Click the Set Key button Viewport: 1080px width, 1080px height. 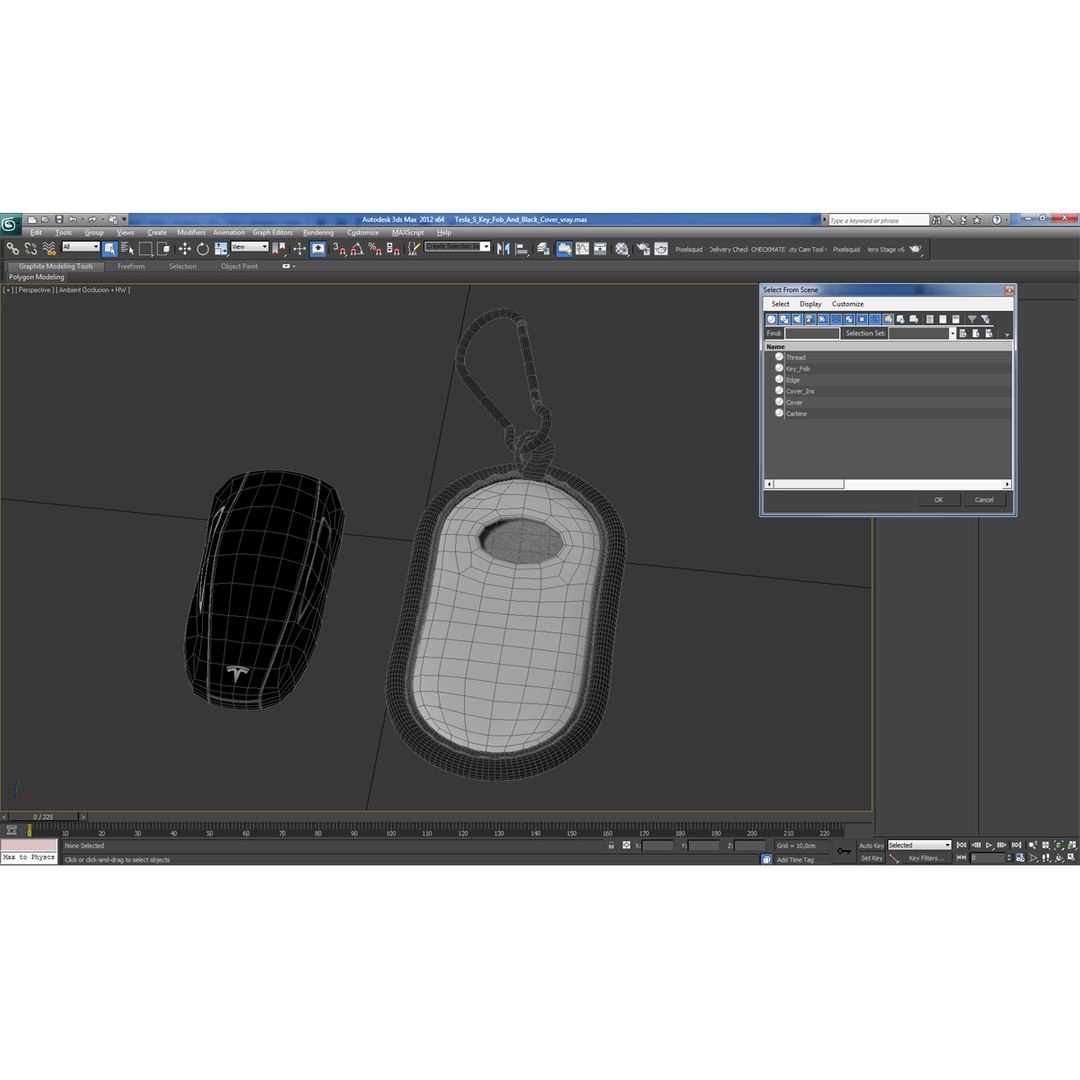[x=871, y=858]
